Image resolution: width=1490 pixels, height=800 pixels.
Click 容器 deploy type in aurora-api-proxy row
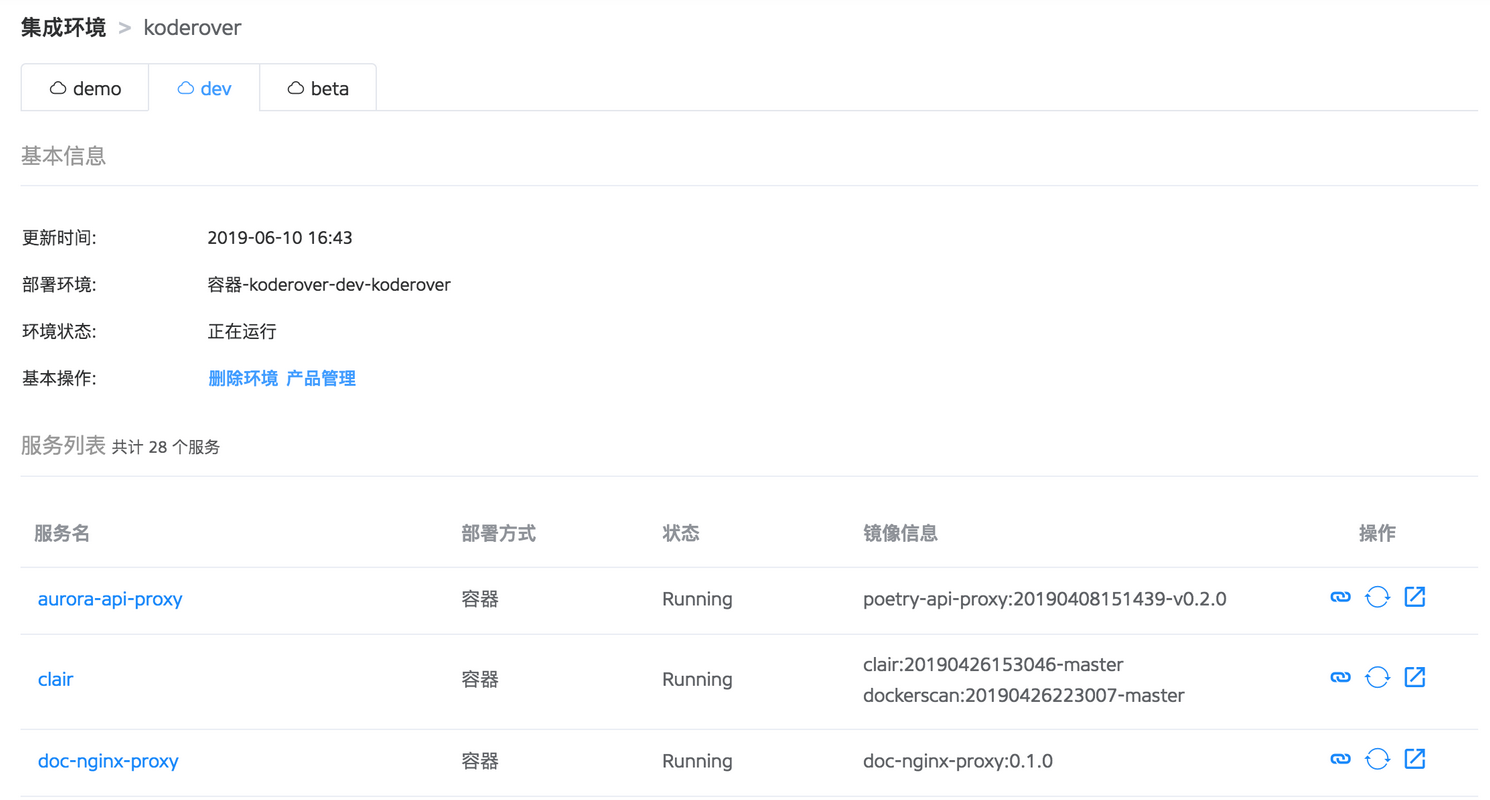(480, 600)
